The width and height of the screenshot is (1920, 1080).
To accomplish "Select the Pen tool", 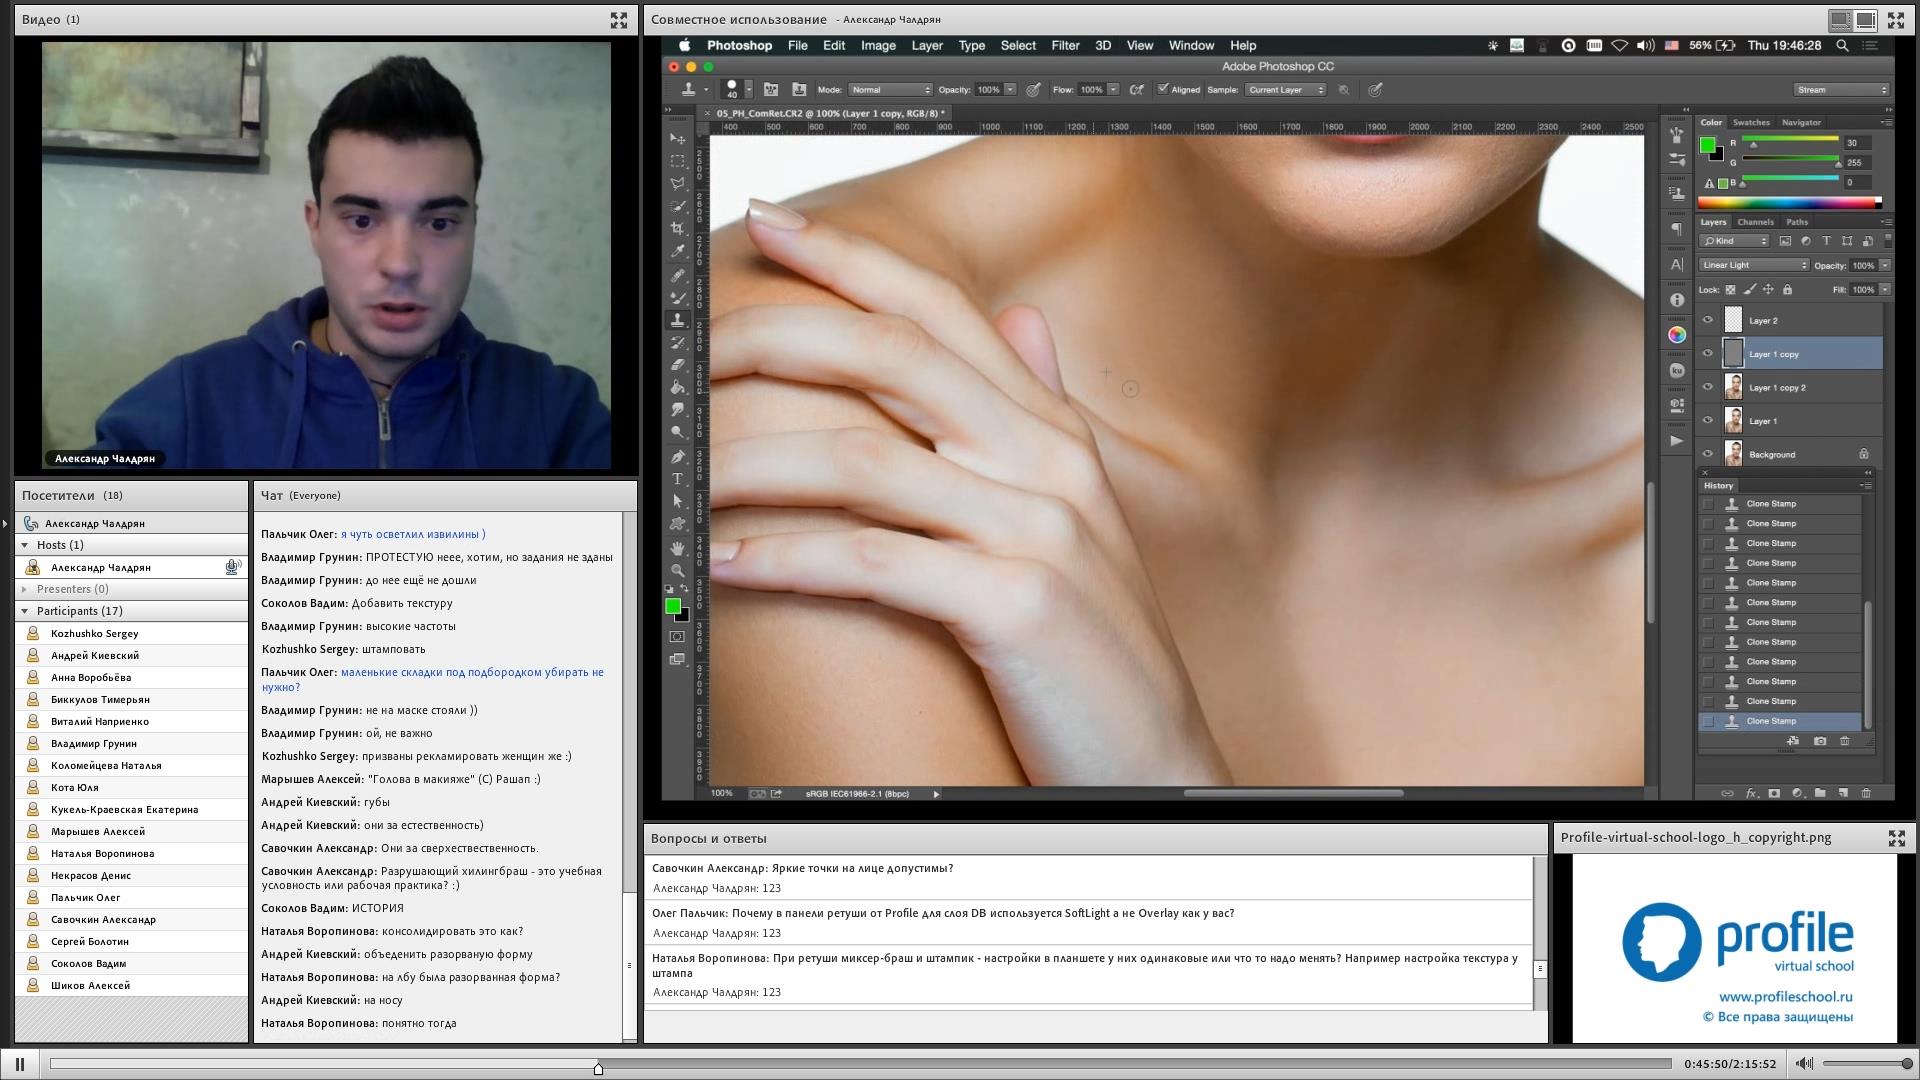I will pos(677,456).
